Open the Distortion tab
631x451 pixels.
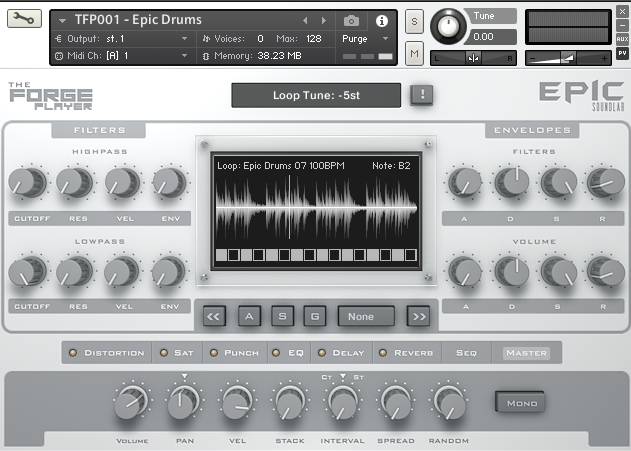tap(114, 353)
